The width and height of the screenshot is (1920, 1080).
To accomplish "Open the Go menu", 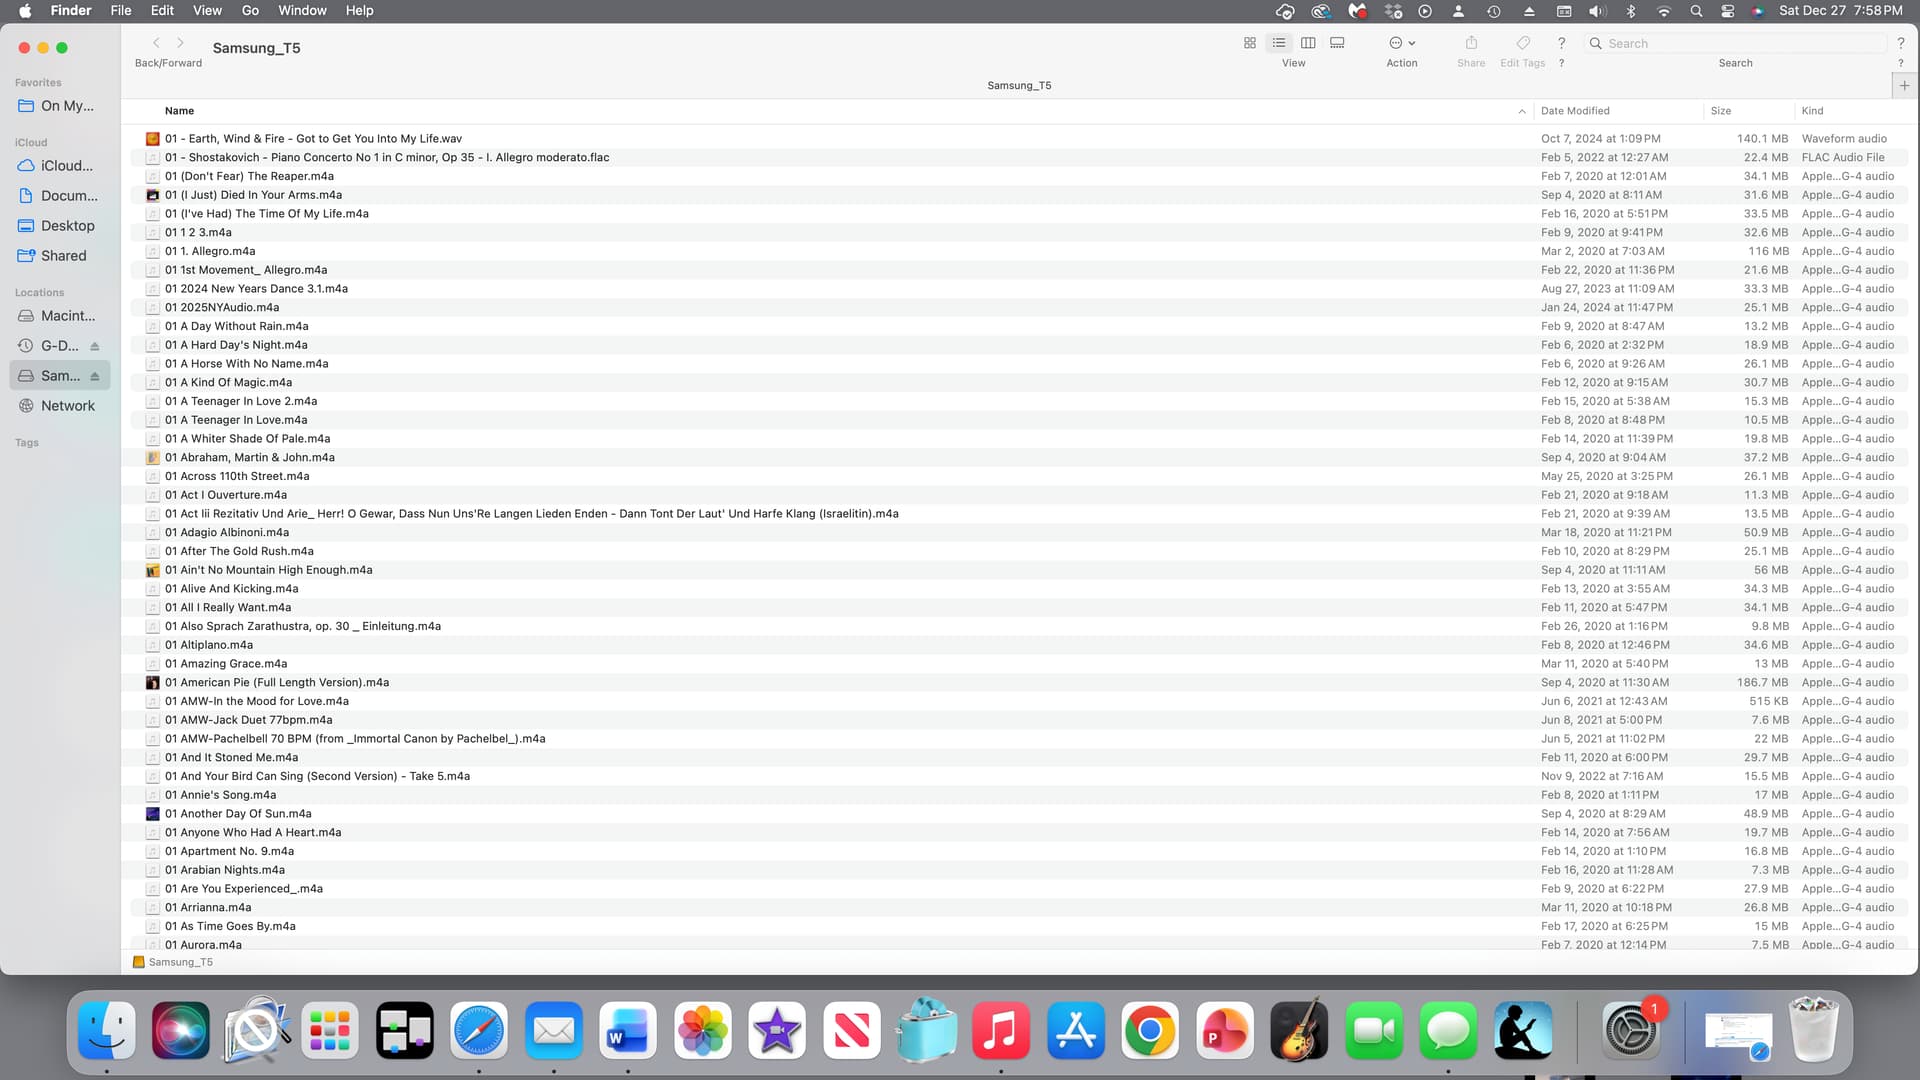I will (250, 11).
